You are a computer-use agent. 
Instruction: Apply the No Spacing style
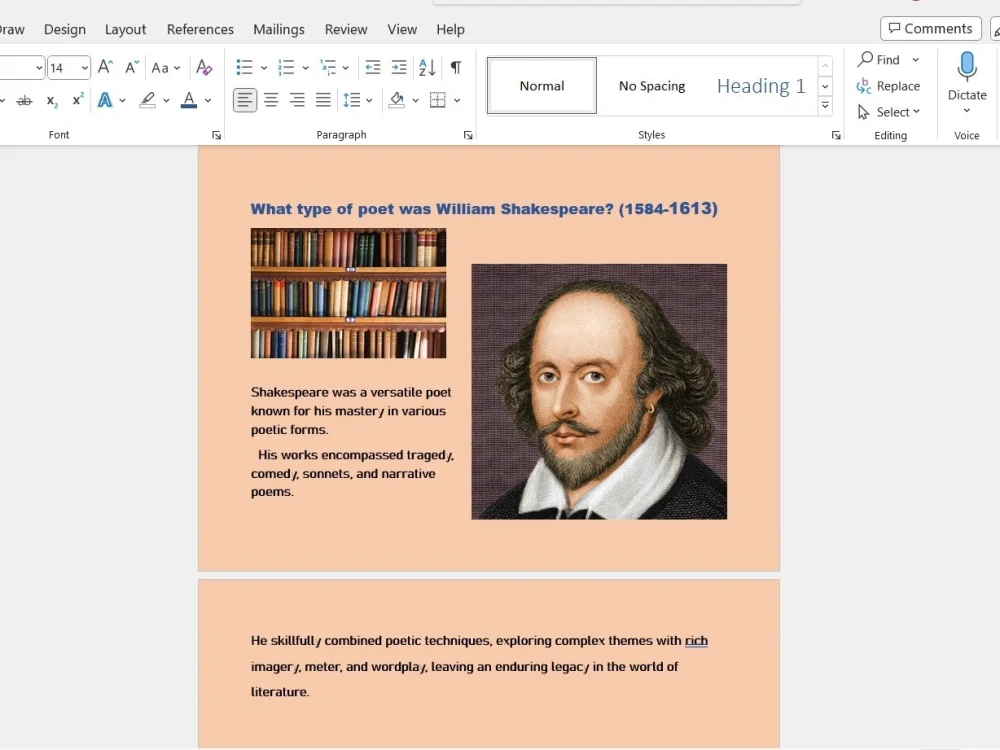click(x=652, y=85)
